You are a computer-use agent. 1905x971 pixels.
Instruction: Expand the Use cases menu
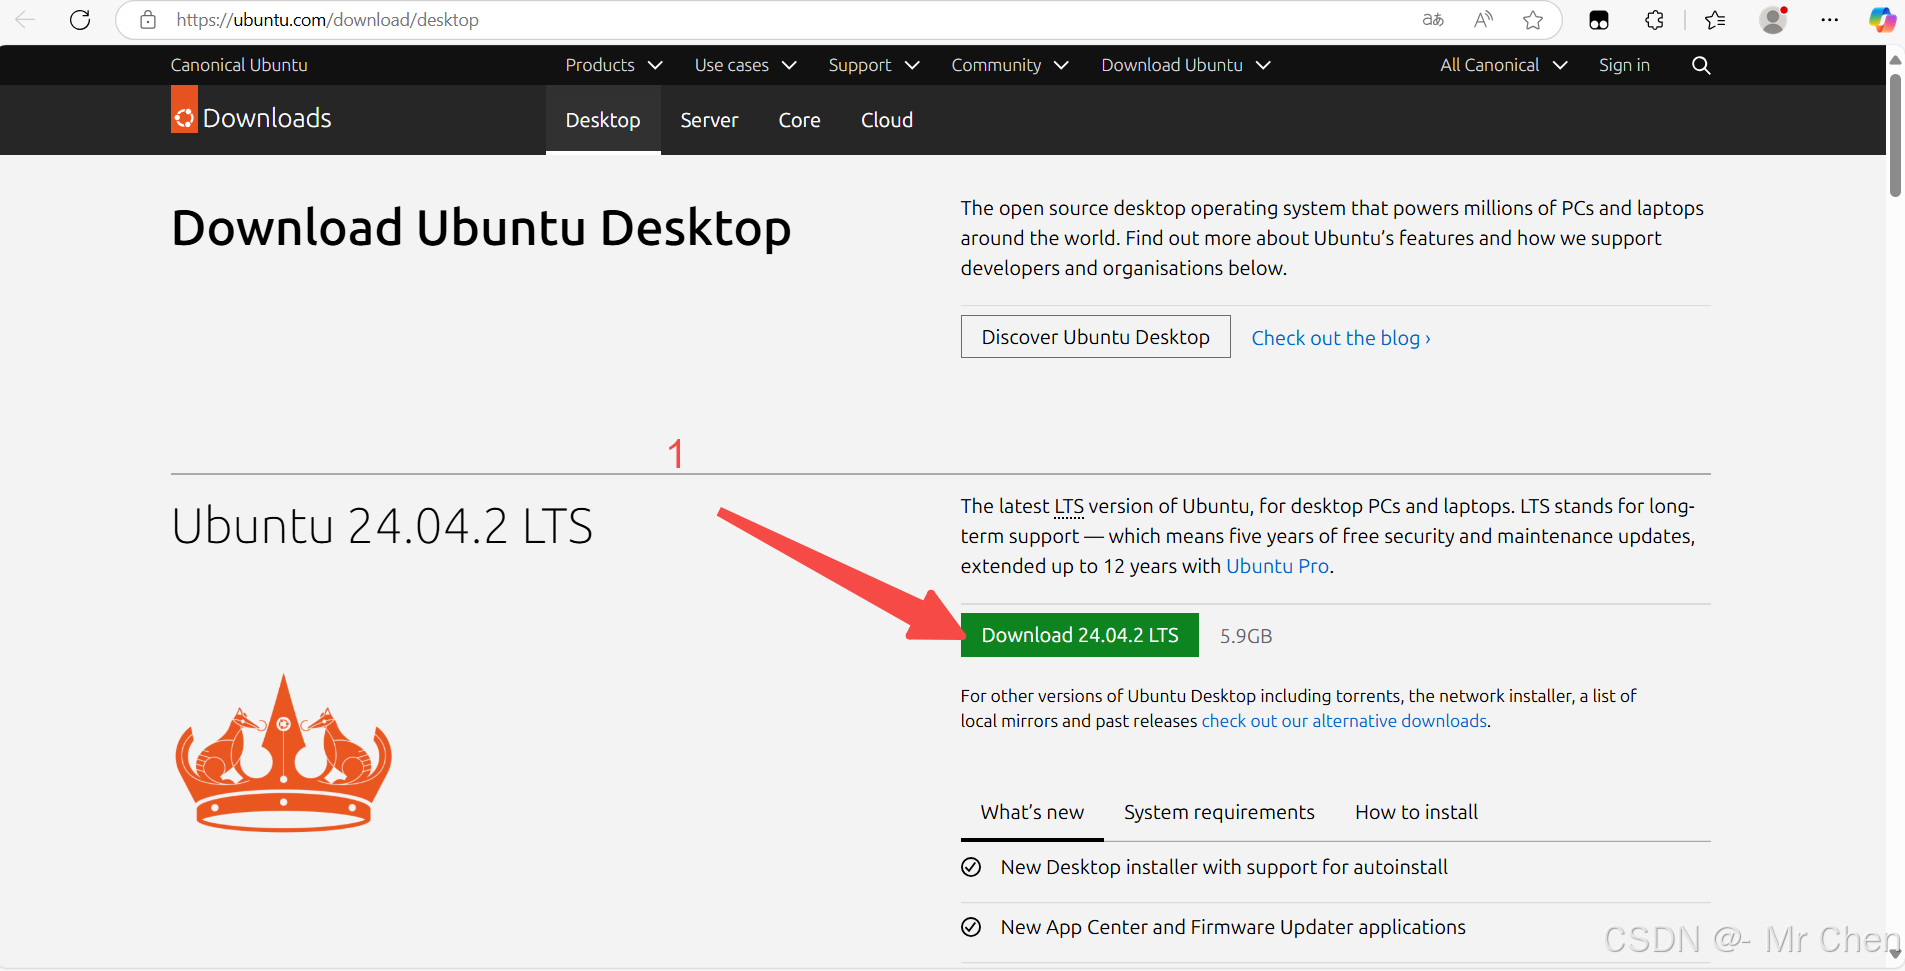click(x=746, y=65)
